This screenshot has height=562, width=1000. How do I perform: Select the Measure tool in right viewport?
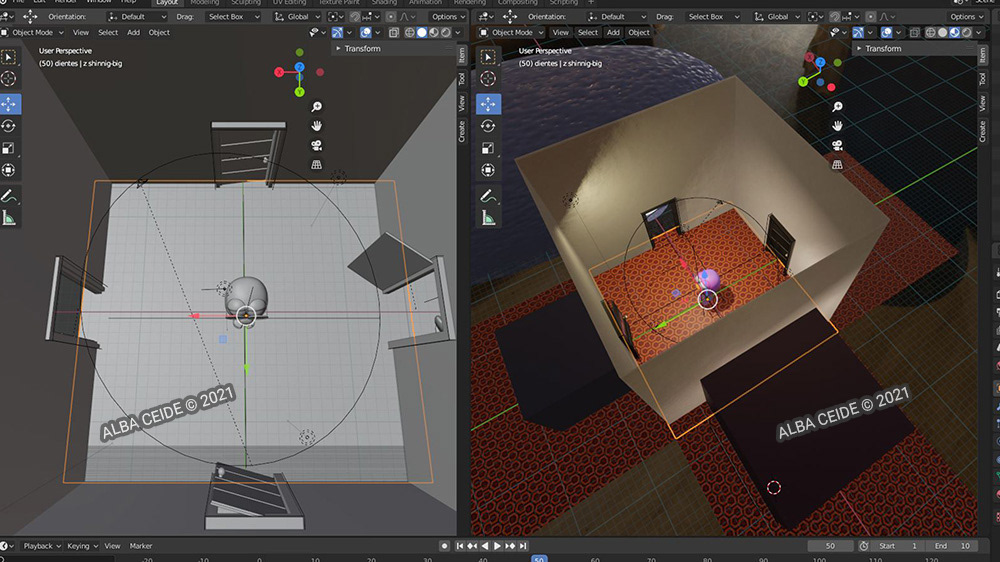pyautogui.click(x=489, y=219)
